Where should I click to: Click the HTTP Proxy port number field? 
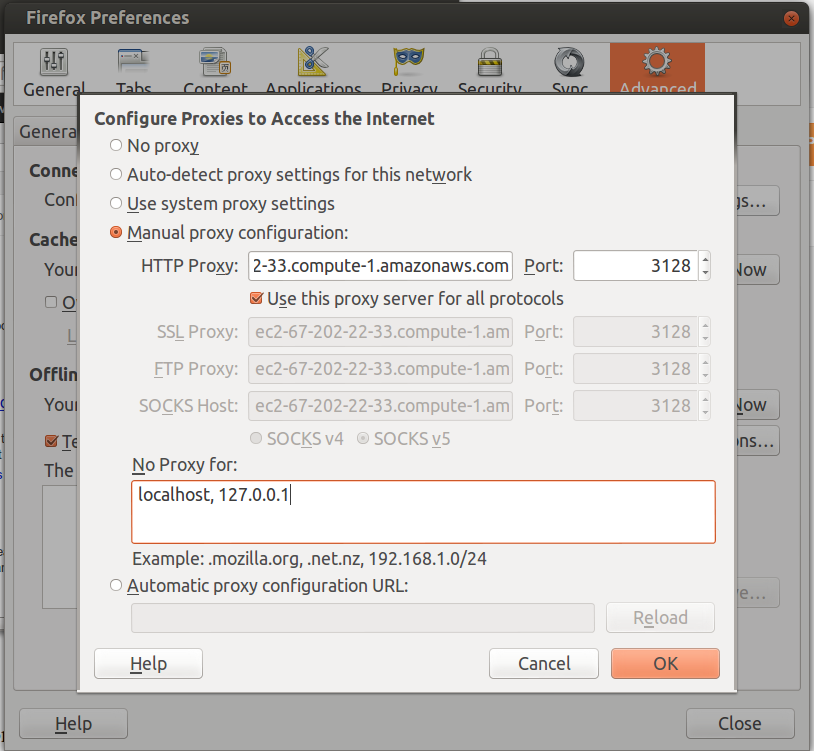click(635, 266)
